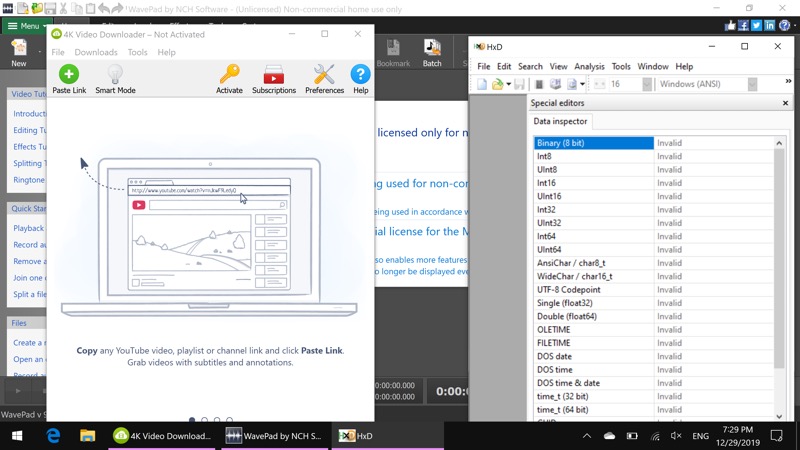Image resolution: width=800 pixels, height=450 pixels.
Task: Click Data inspector vertical scrollbar thumb
Action: pyautogui.click(x=779, y=258)
